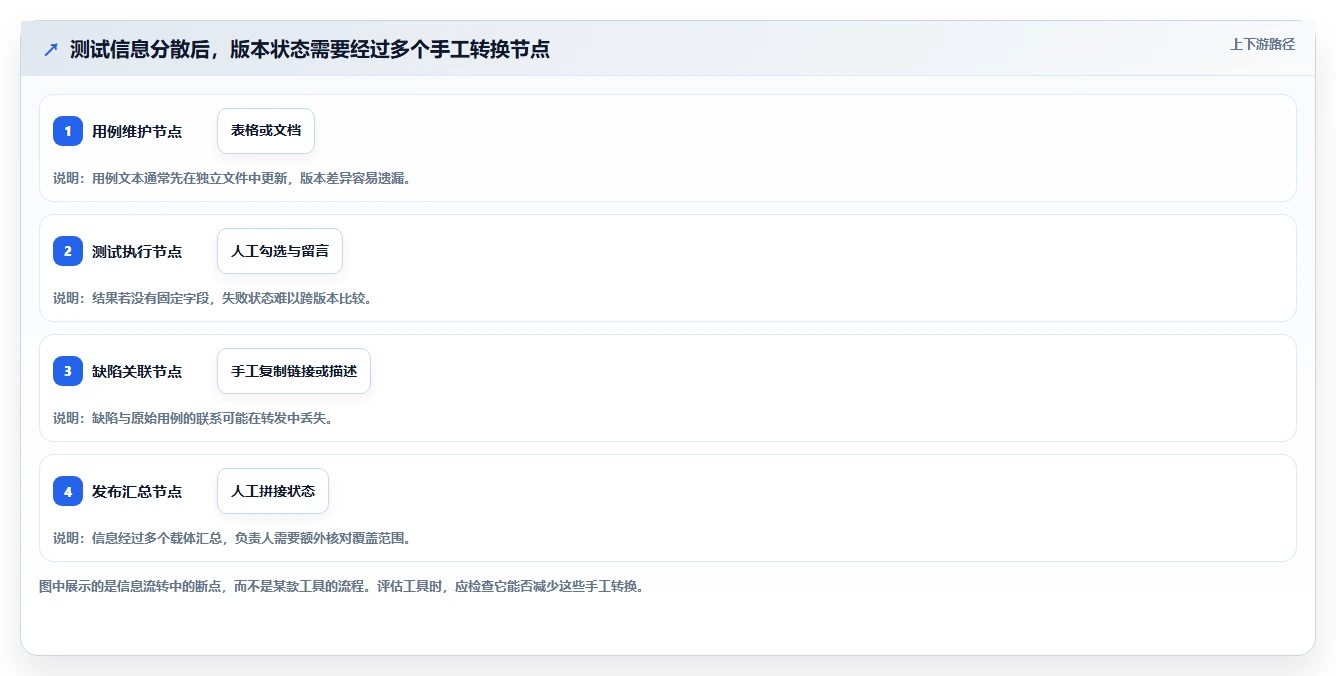Screen dimensions: 1336x676
Task: Select step number 2 badge
Action: coord(68,251)
